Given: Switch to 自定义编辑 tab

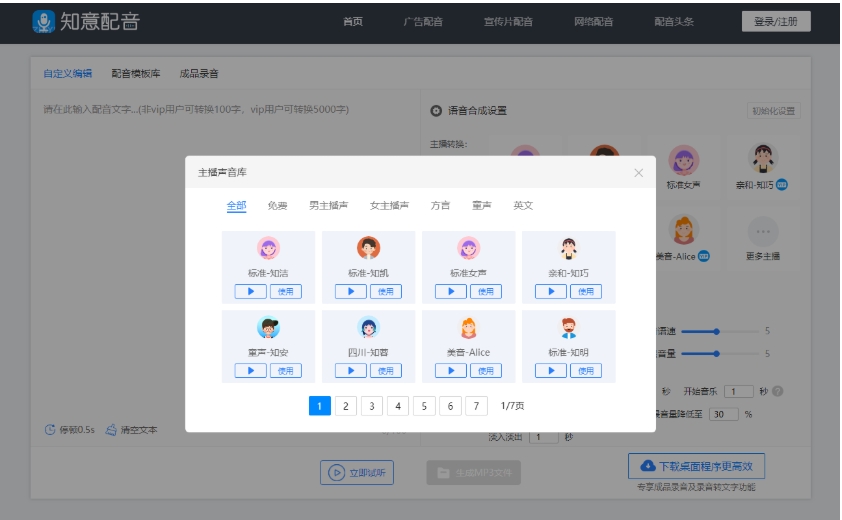Looking at the screenshot, I should coord(68,74).
